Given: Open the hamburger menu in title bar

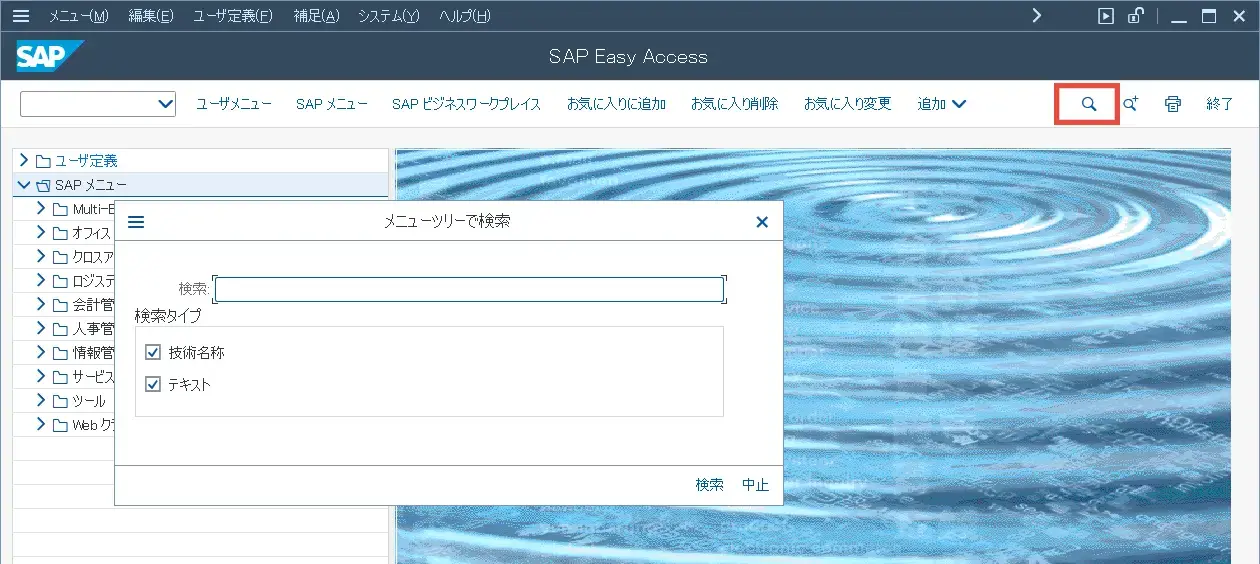Looking at the screenshot, I should click(x=20, y=16).
